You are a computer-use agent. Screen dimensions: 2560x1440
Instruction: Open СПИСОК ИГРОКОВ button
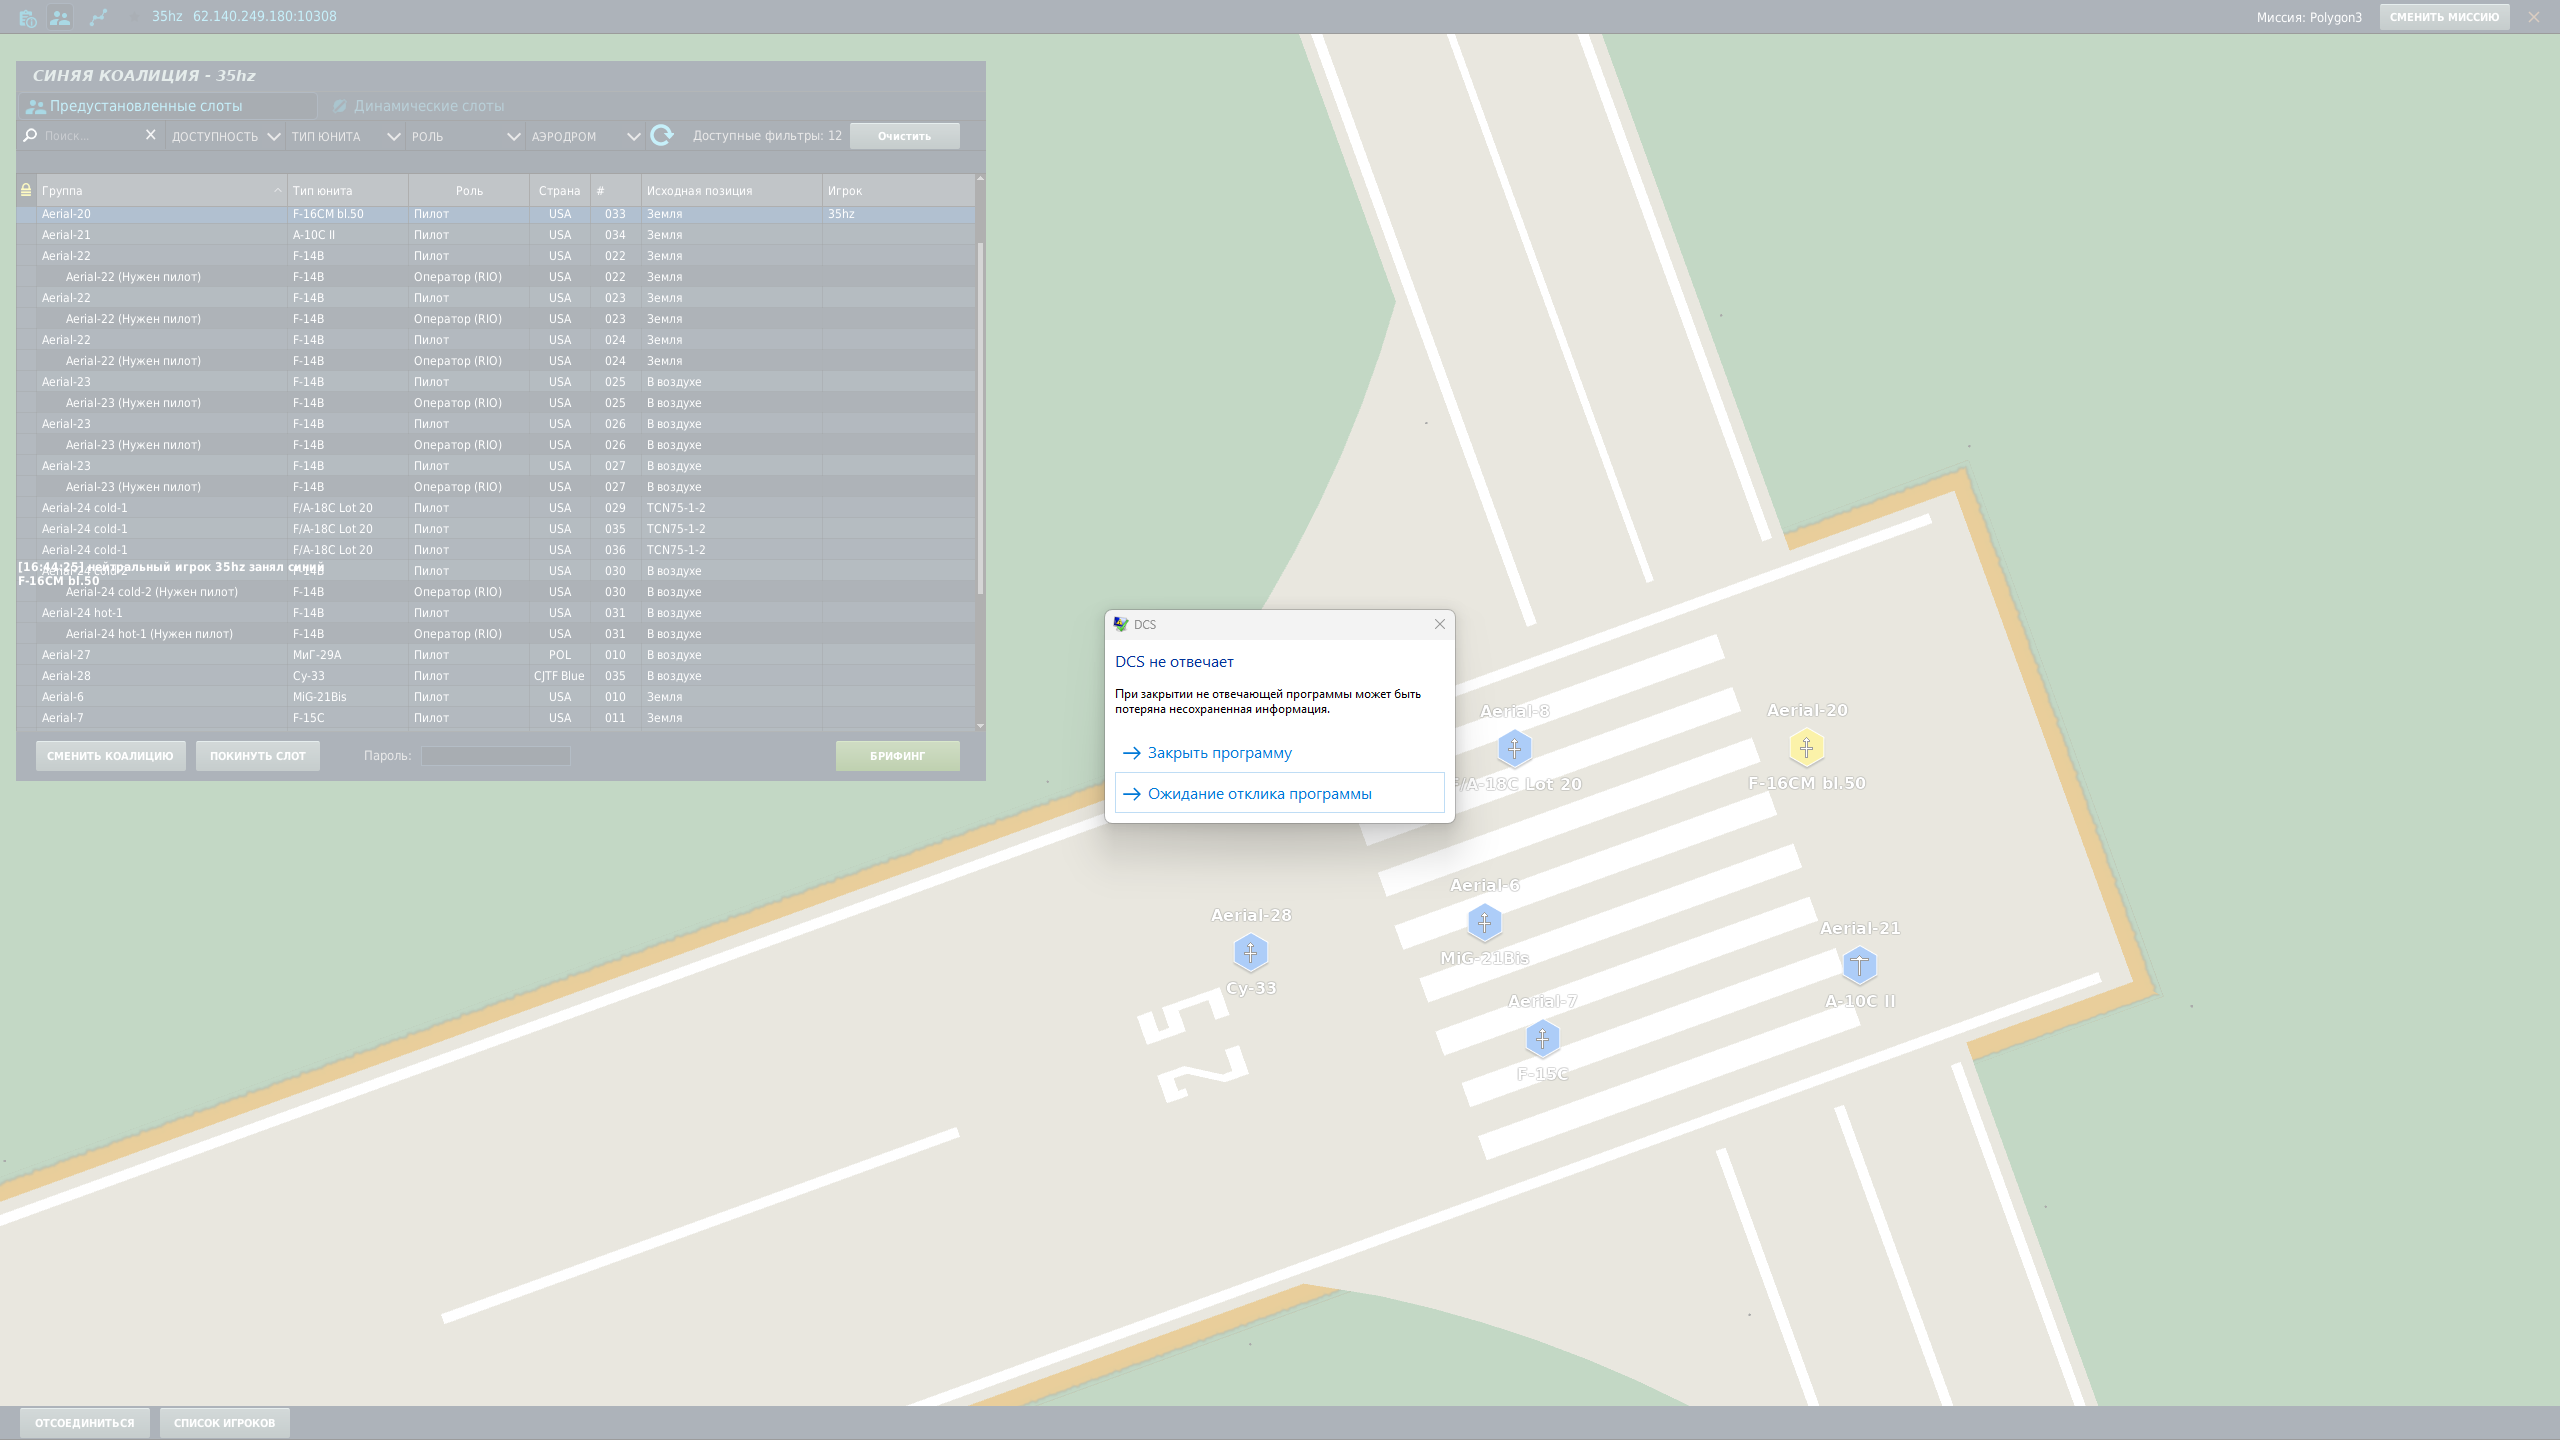tap(224, 1423)
